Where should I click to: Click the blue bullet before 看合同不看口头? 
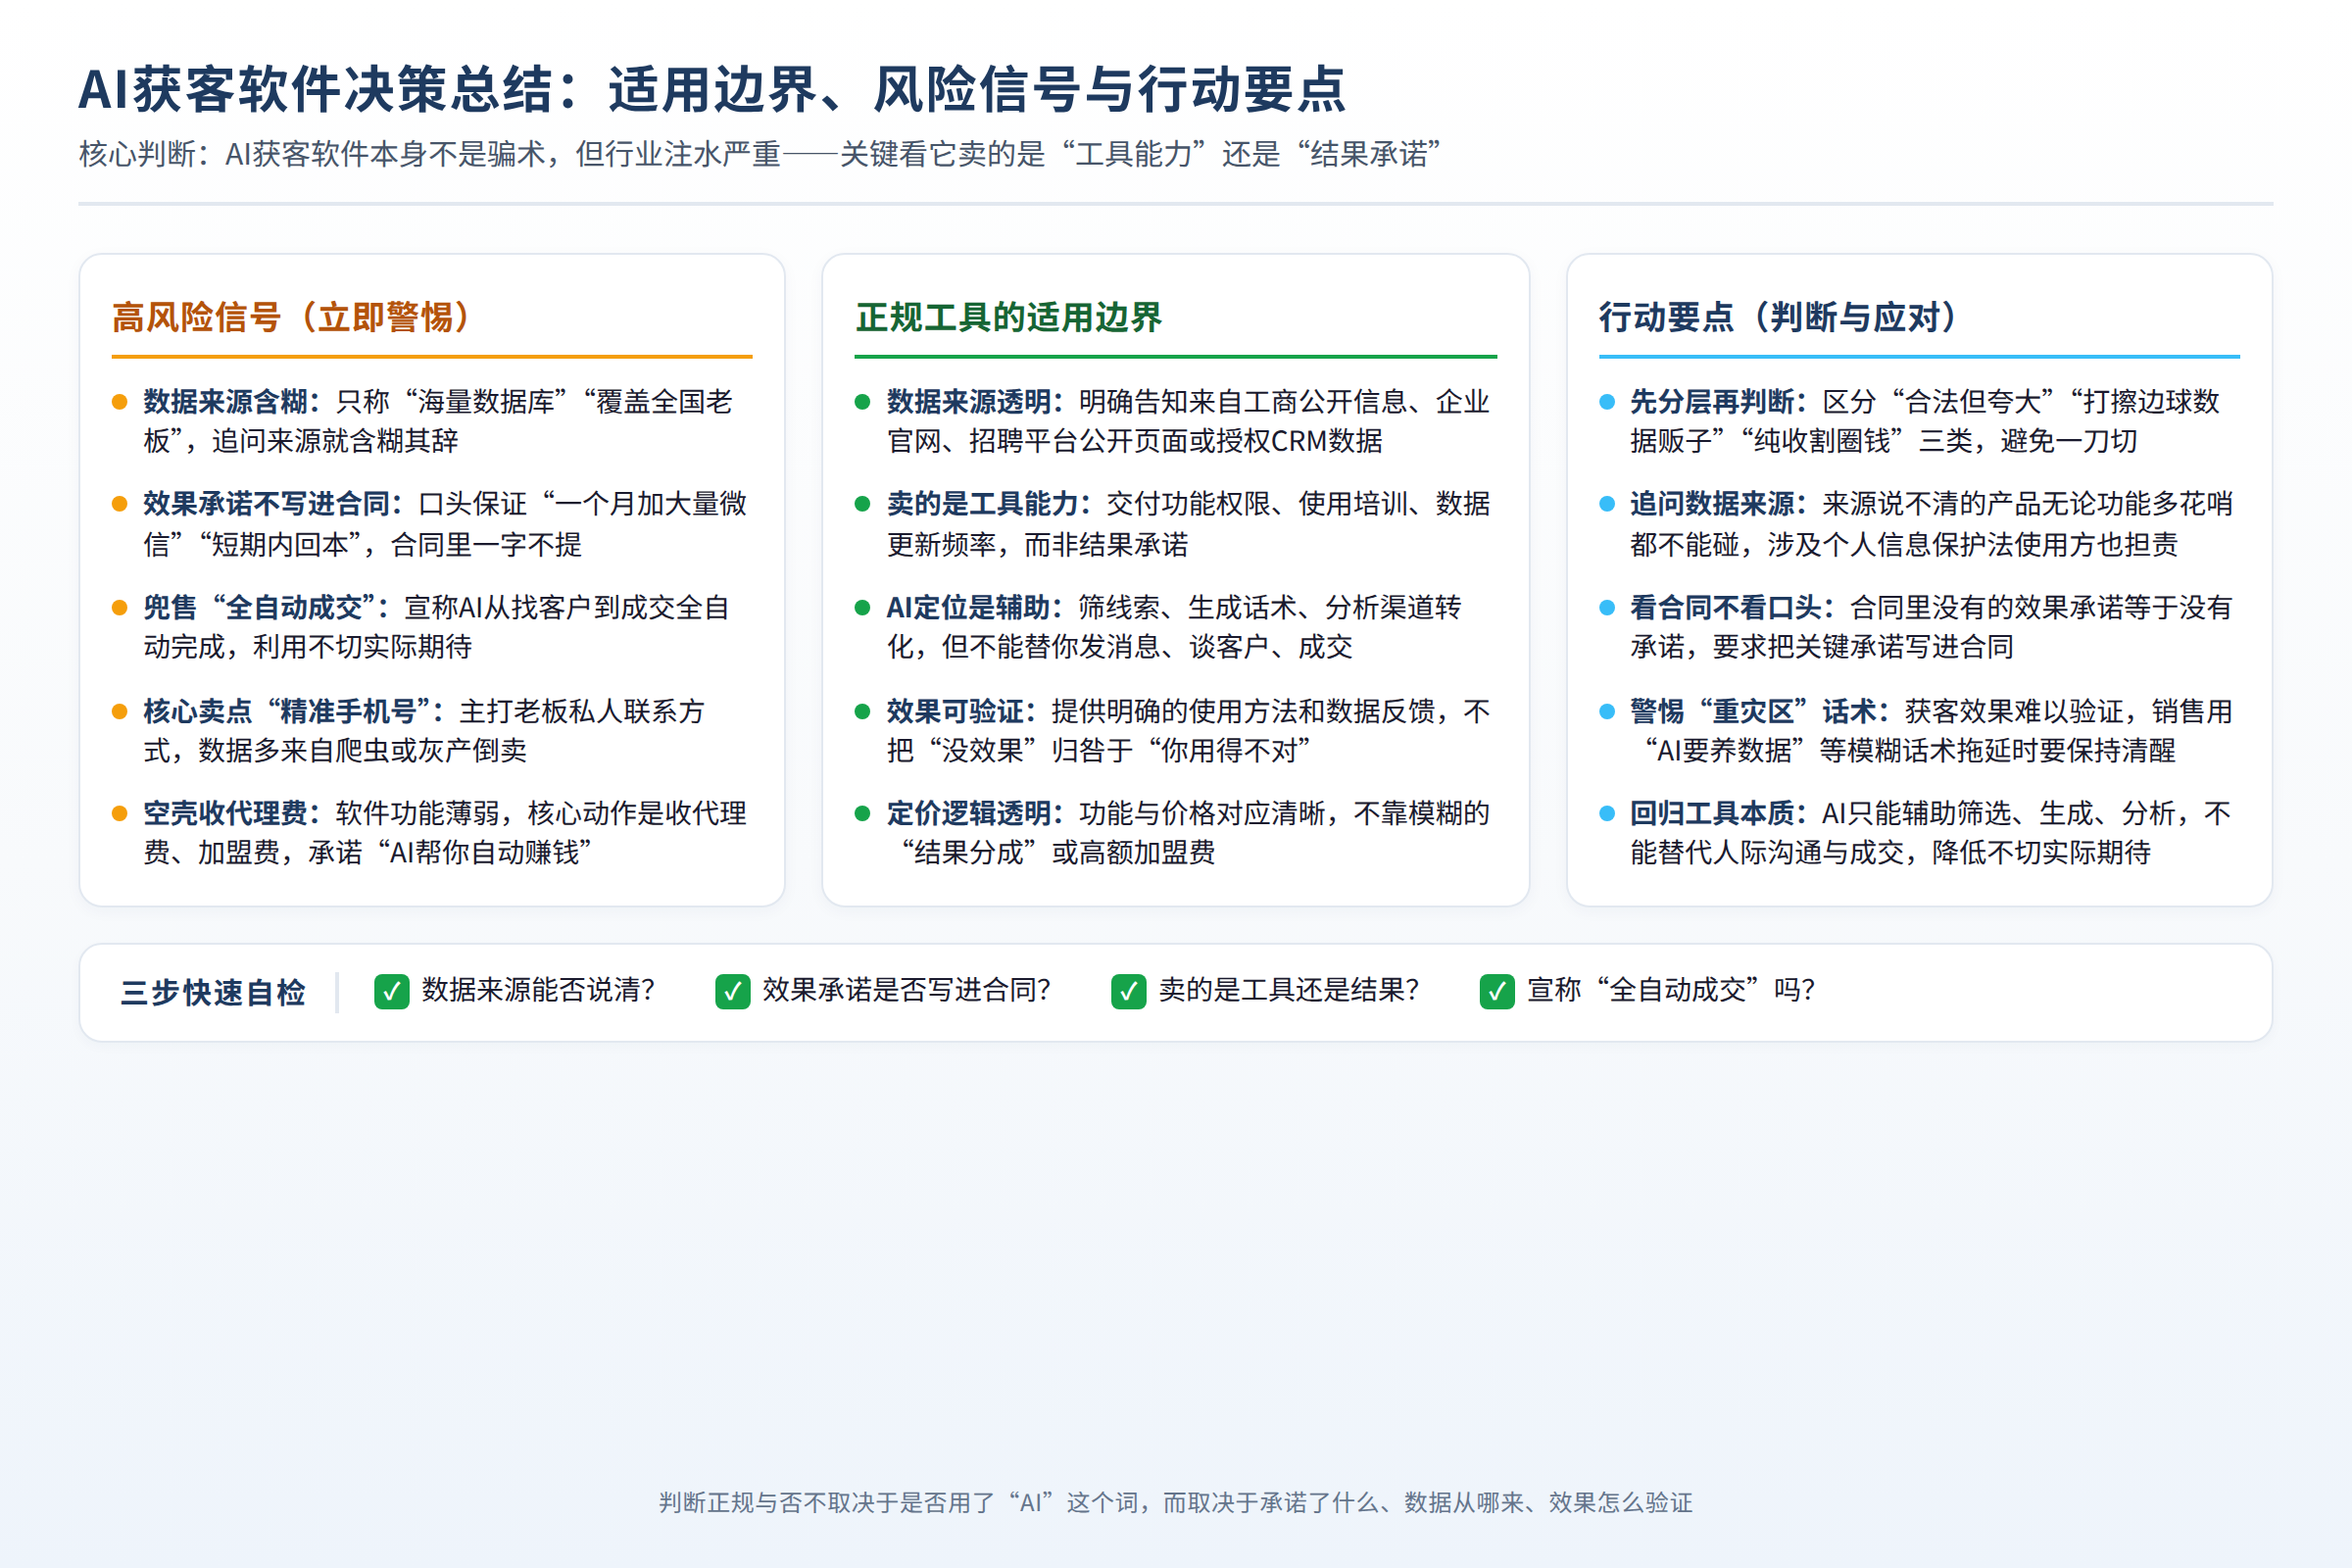1606,608
